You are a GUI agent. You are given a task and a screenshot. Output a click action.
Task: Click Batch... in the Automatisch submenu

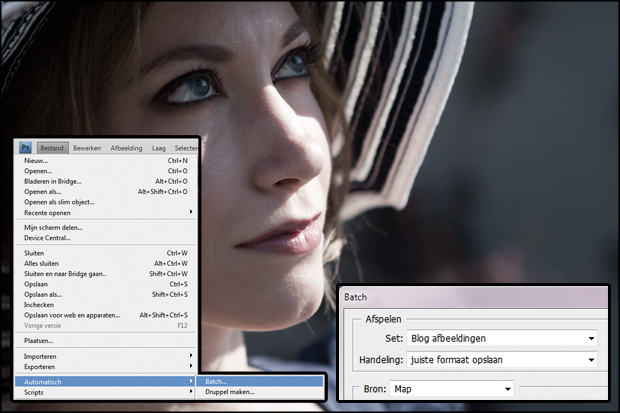tap(216, 381)
